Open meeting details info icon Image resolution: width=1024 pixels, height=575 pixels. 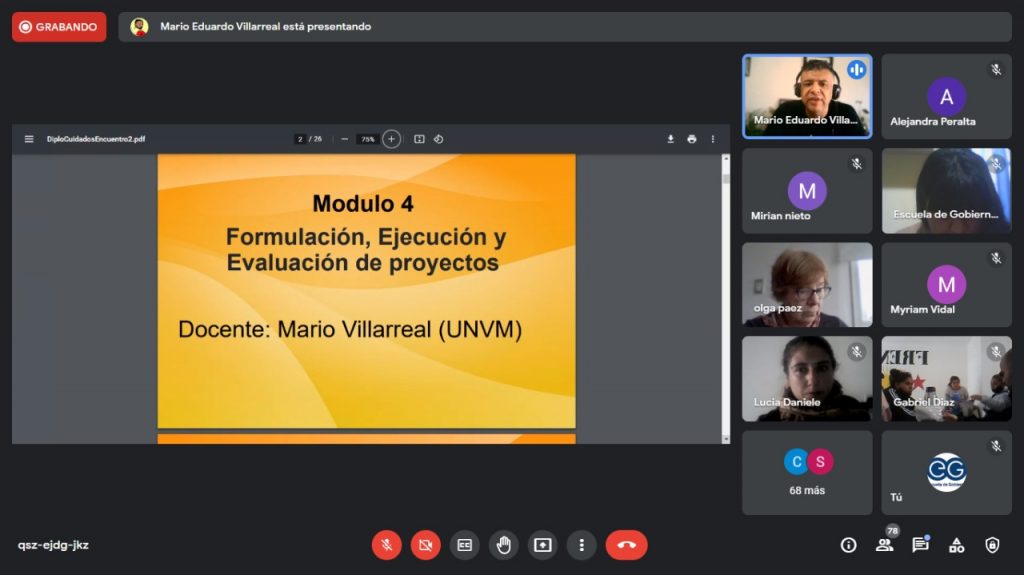pyautogui.click(x=848, y=545)
